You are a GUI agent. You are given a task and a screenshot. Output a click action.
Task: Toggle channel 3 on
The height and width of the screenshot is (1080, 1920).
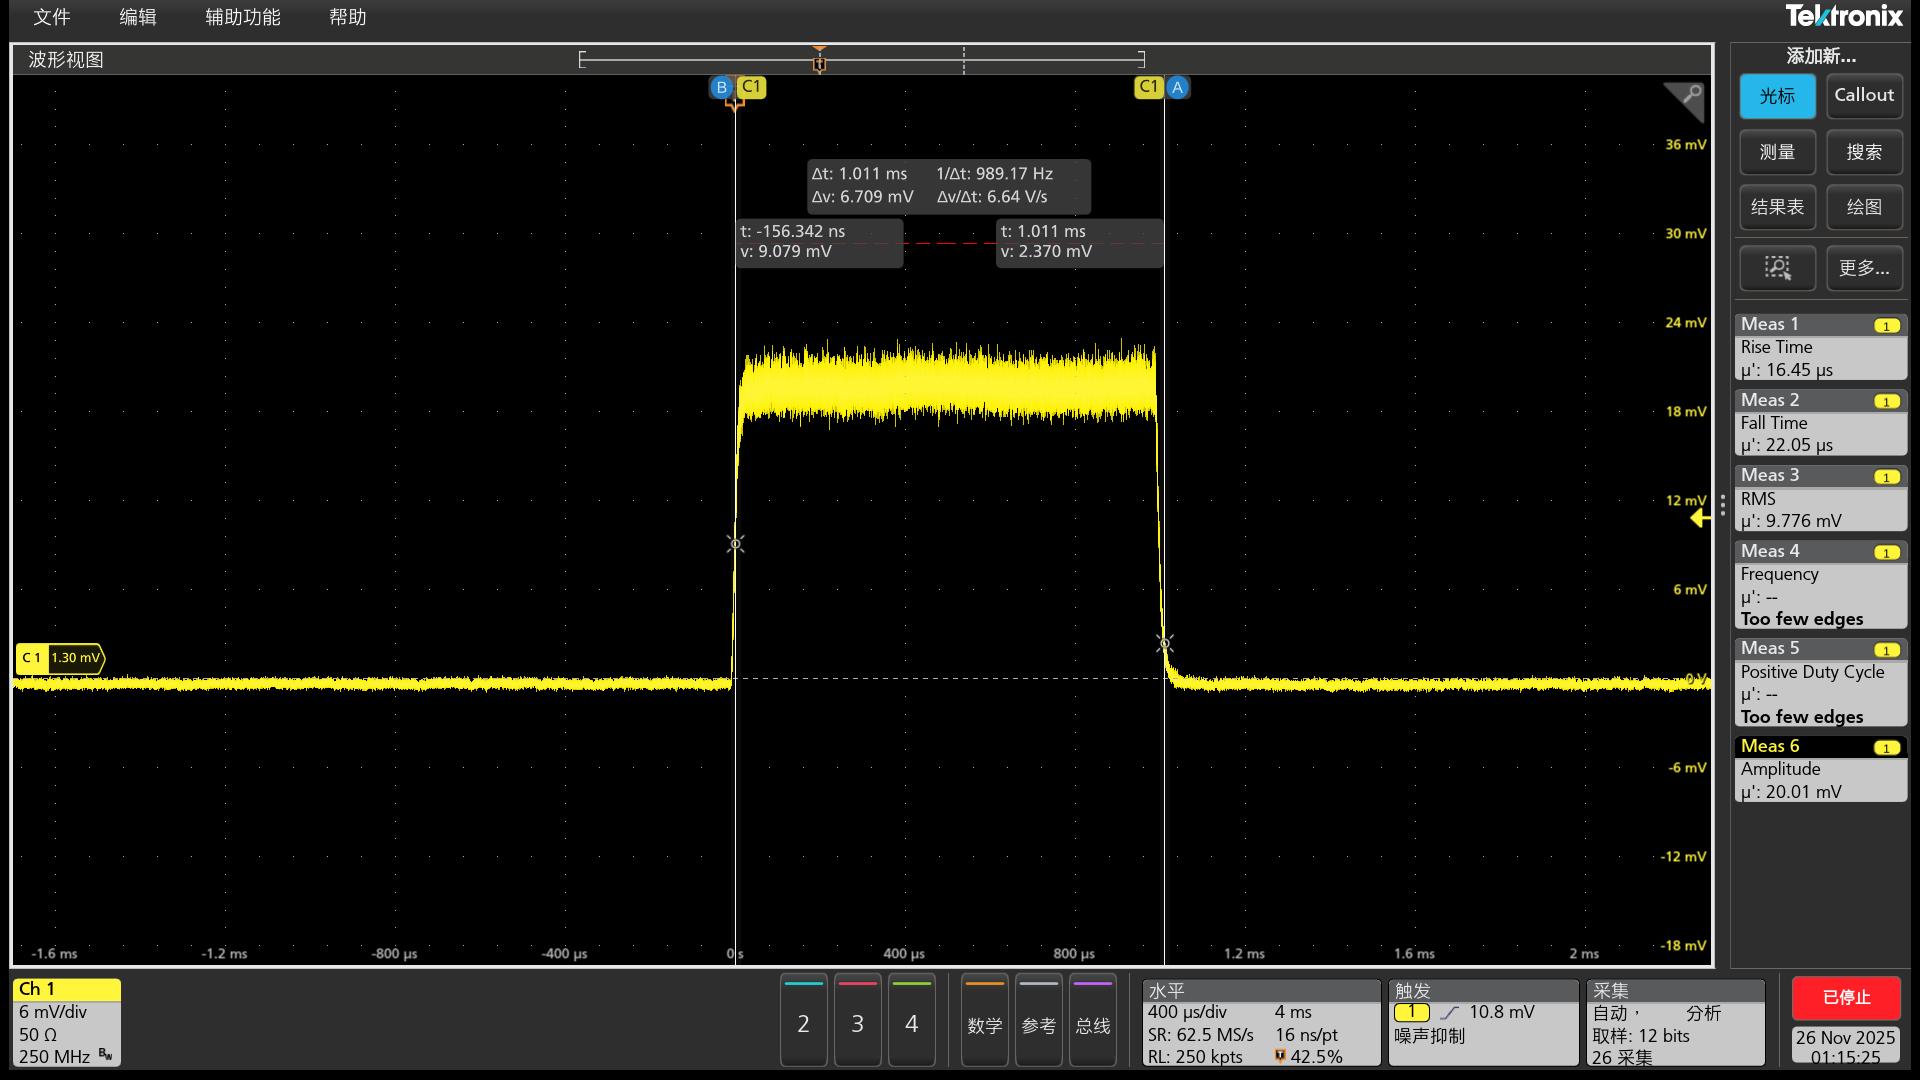coord(857,1022)
